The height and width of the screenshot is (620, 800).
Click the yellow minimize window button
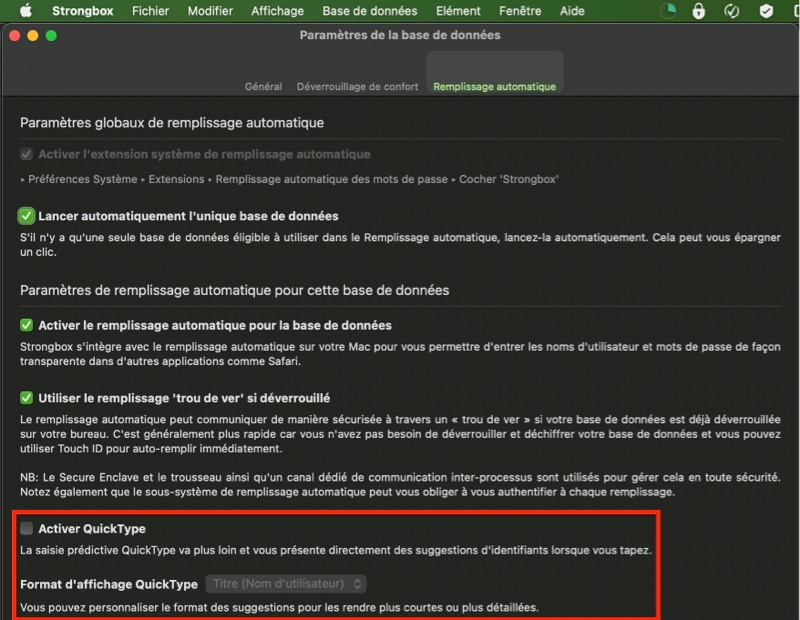click(33, 35)
